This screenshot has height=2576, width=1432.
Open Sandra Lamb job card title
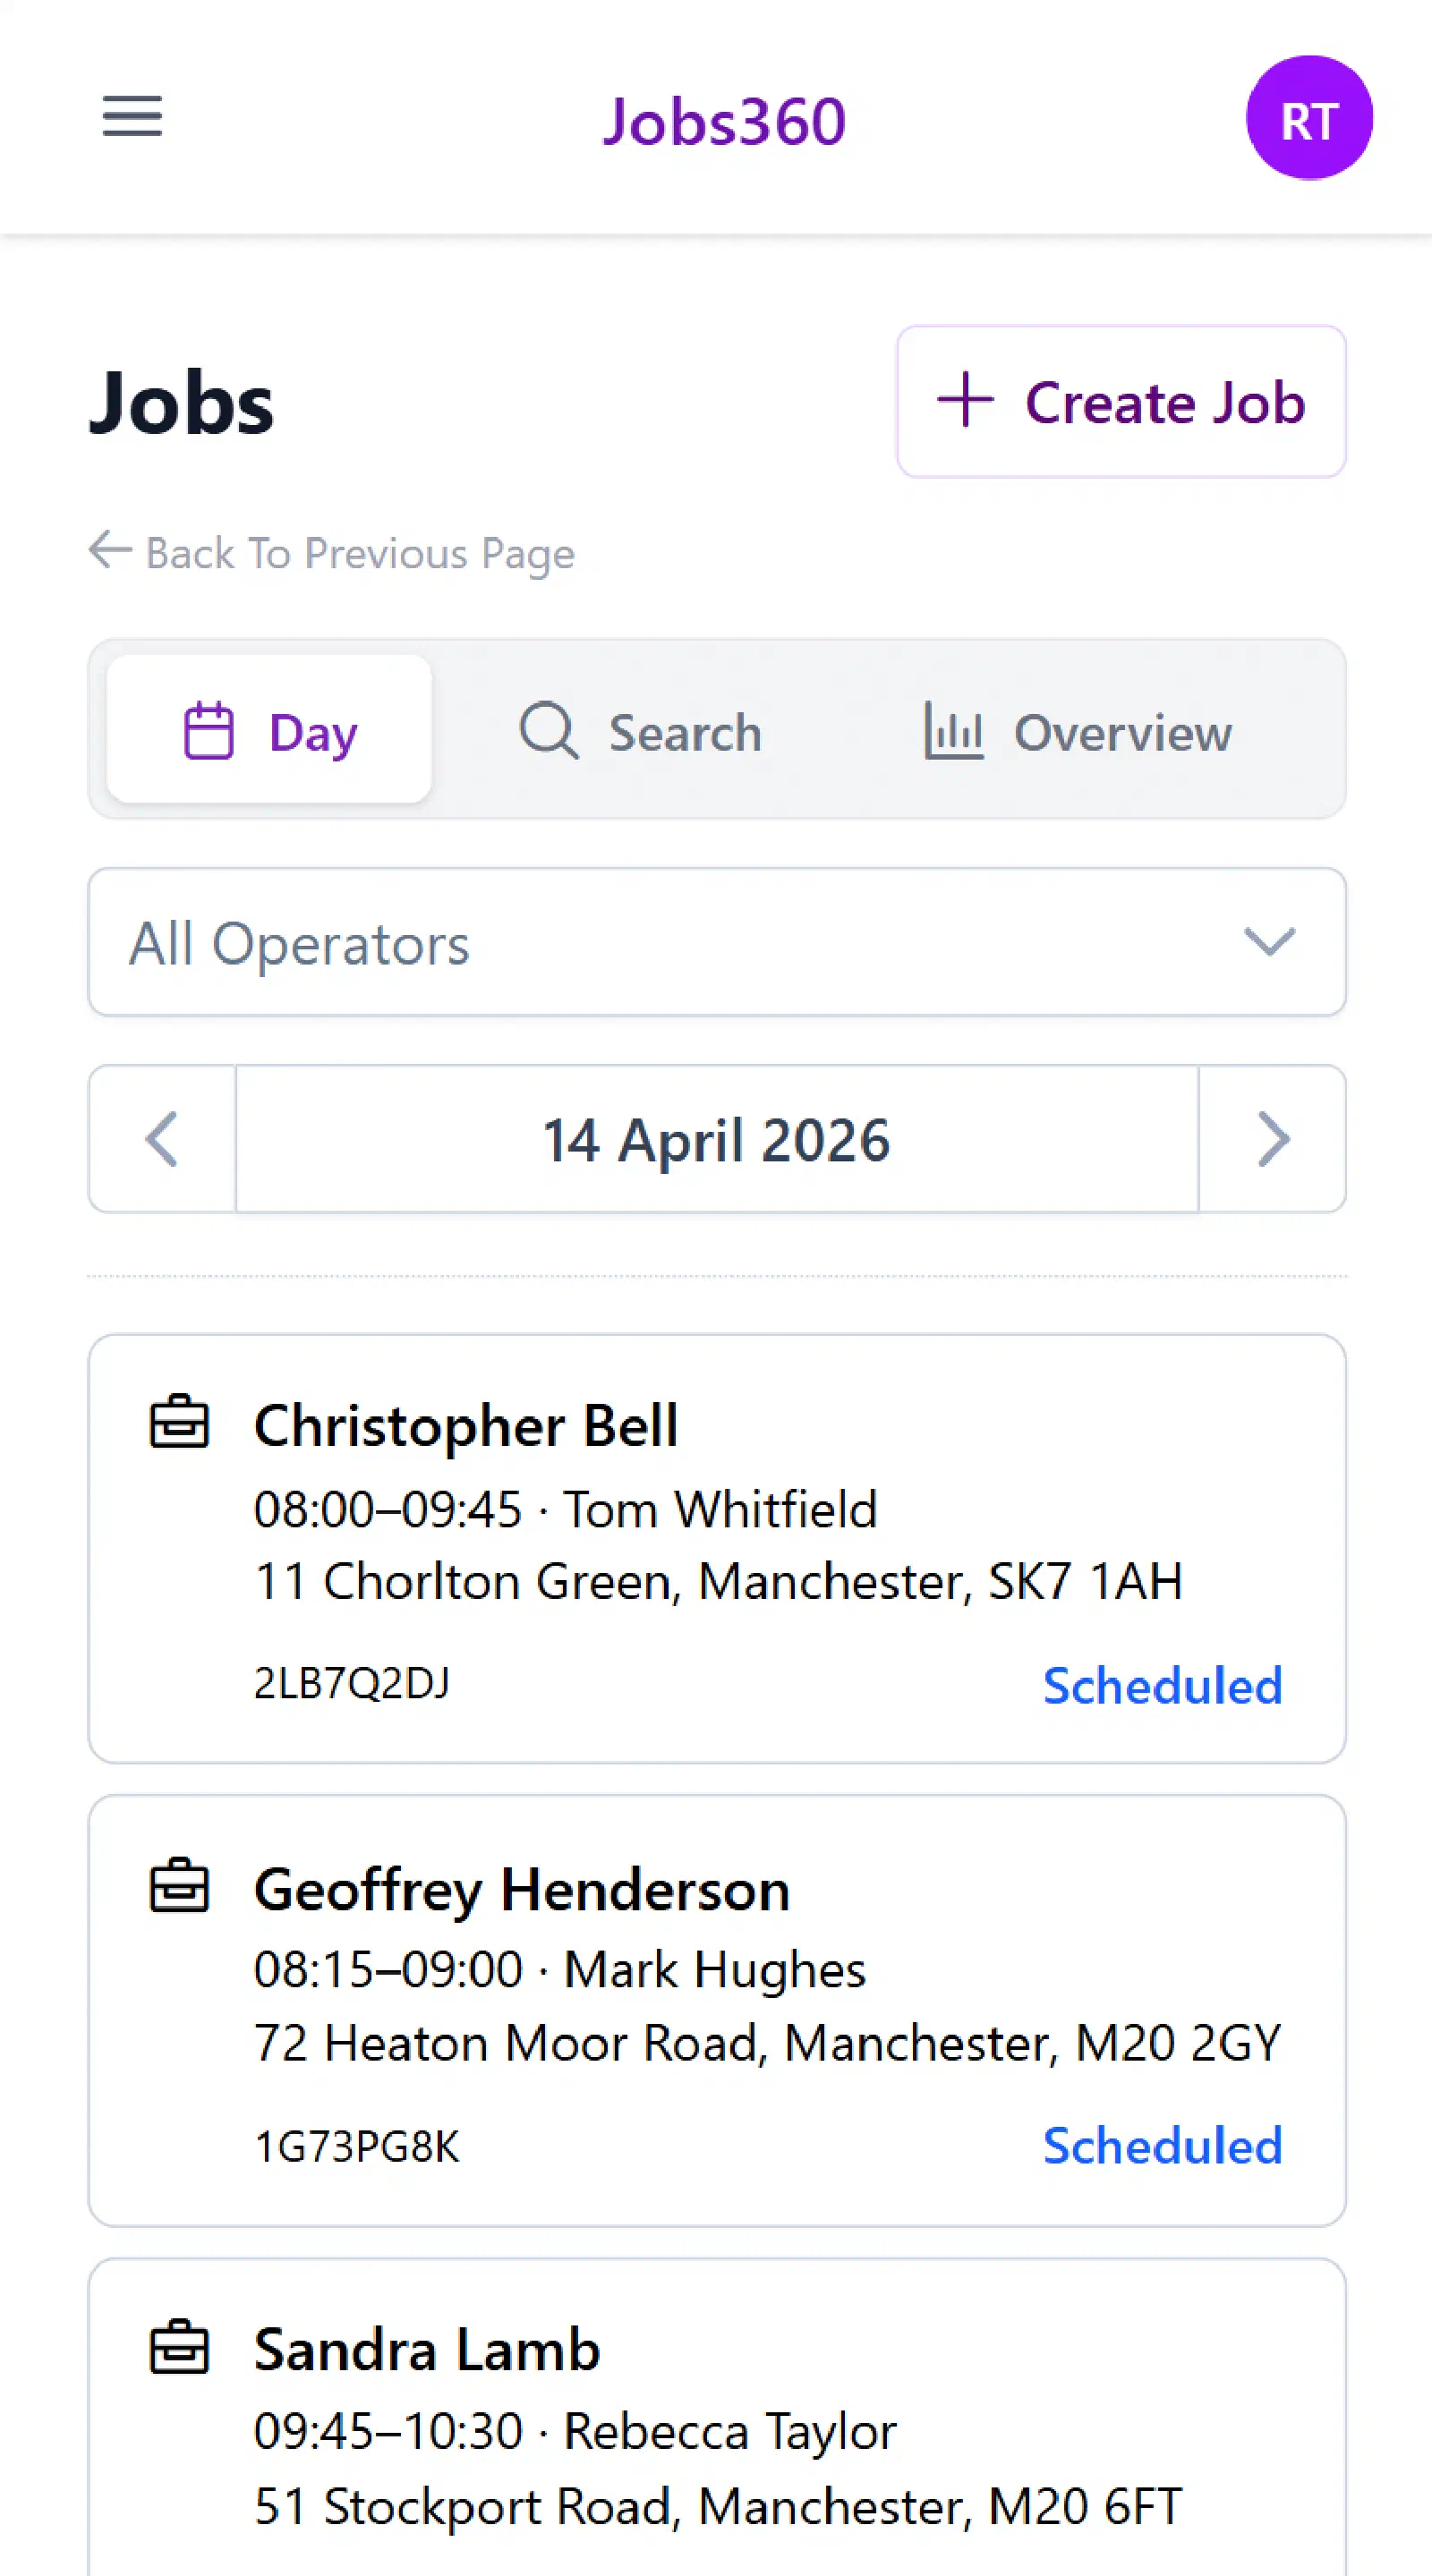[427, 2349]
